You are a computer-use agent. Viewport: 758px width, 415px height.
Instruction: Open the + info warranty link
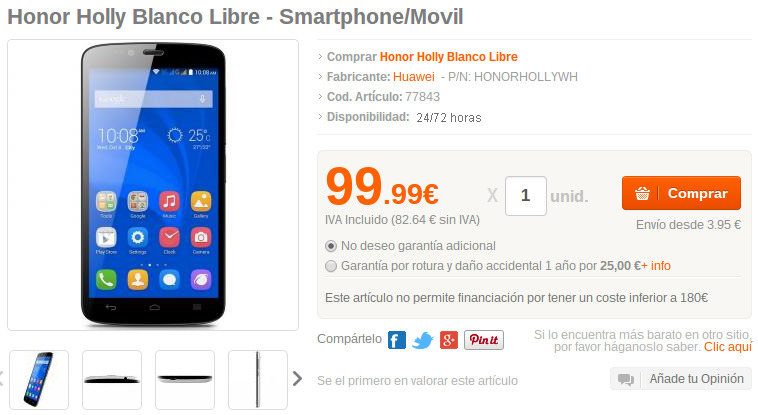pos(656,266)
